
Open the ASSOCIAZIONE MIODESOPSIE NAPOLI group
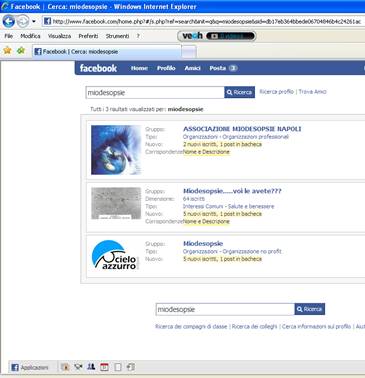242,129
